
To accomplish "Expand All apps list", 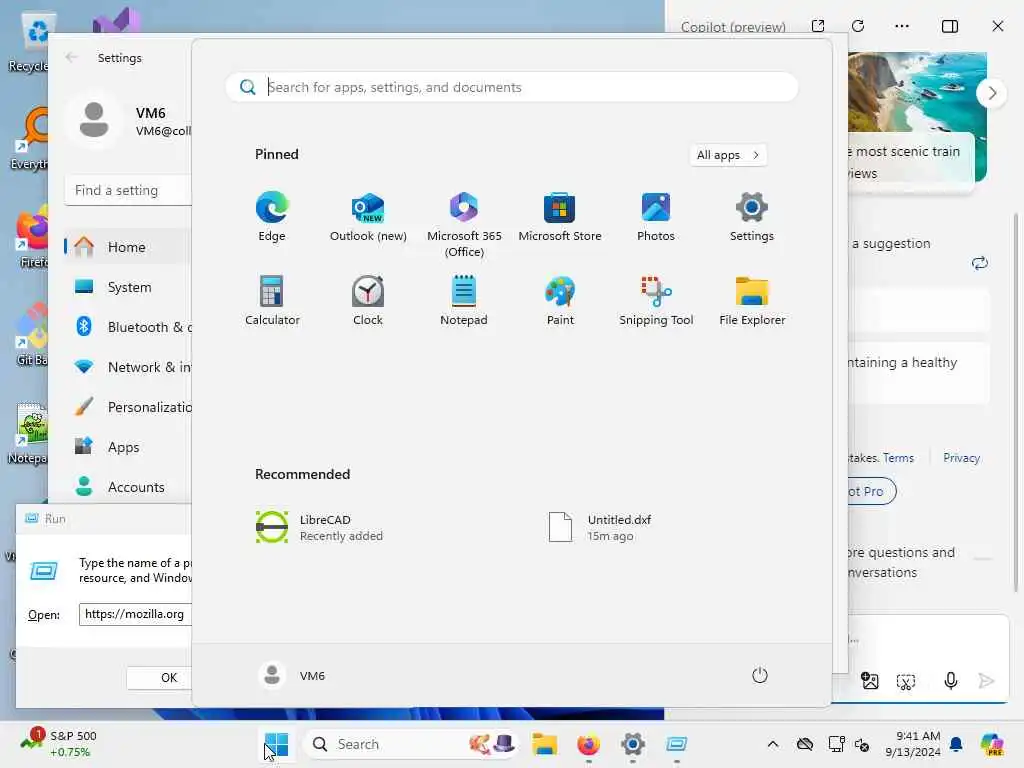I will (728, 155).
